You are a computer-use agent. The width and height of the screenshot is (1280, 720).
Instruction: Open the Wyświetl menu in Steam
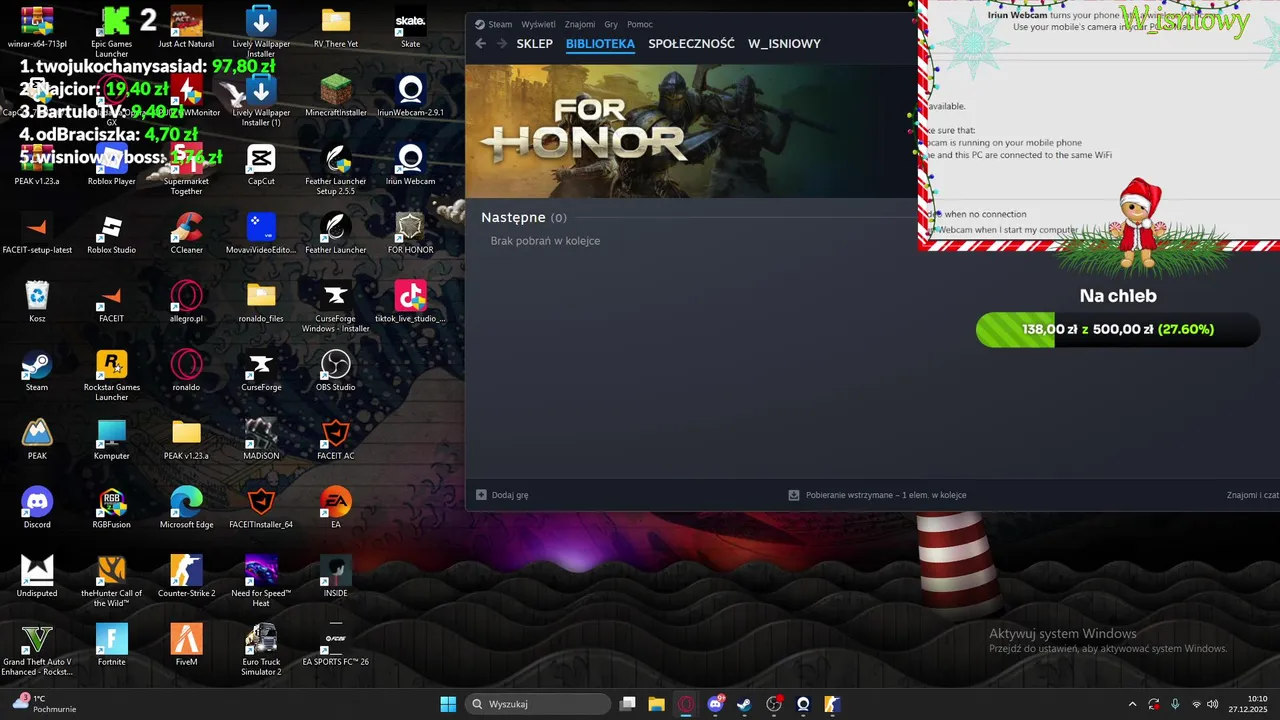click(539, 24)
